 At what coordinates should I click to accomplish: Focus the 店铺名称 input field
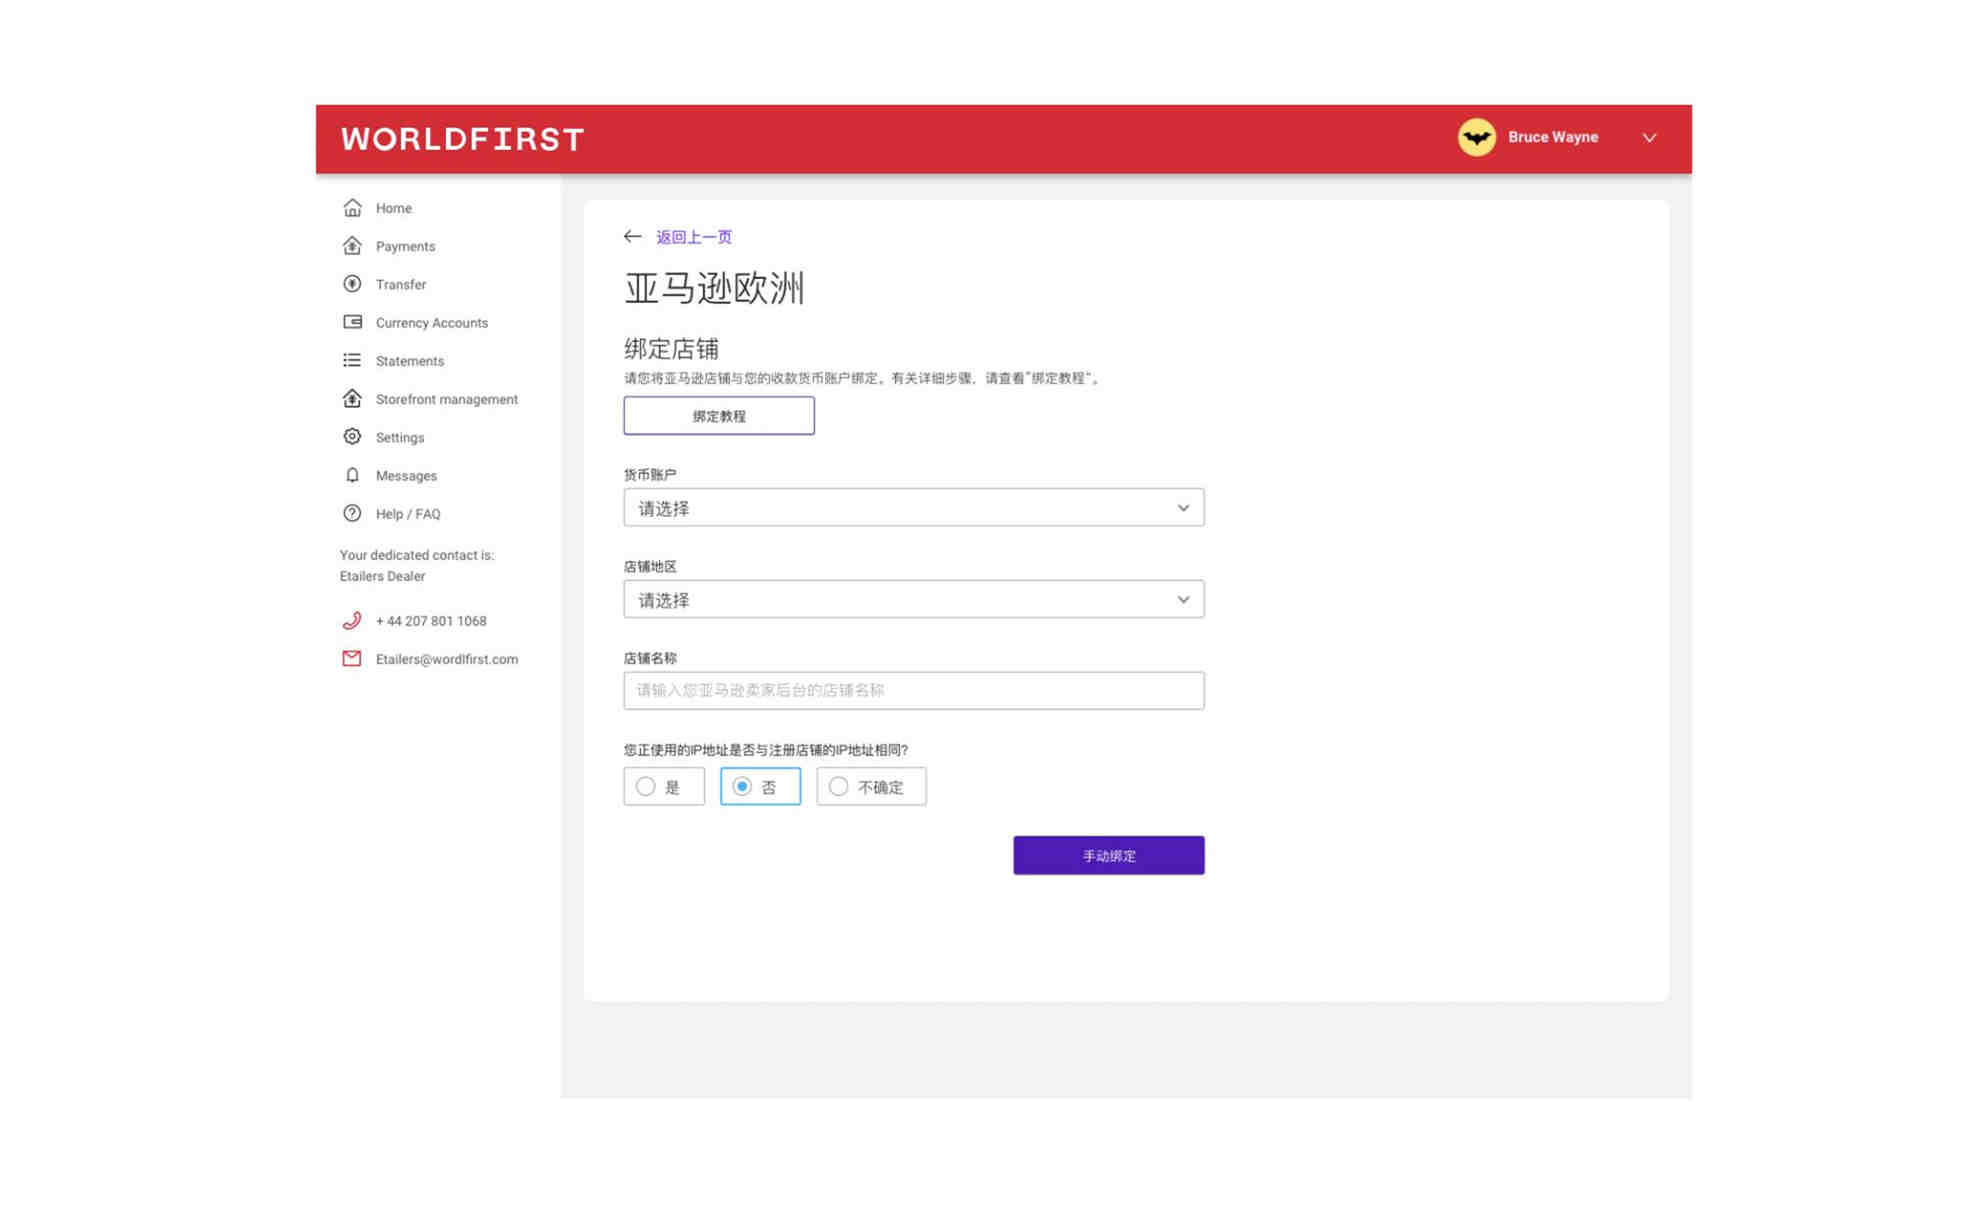(913, 690)
